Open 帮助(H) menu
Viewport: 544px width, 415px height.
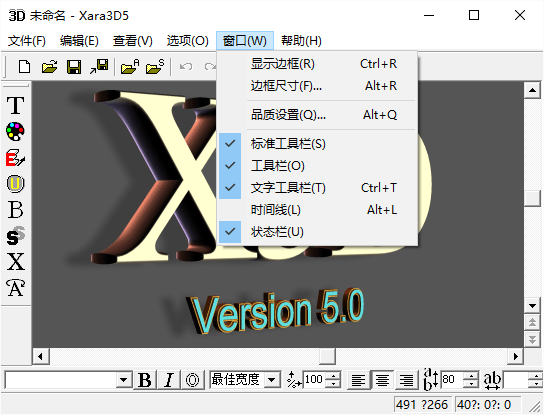point(301,41)
